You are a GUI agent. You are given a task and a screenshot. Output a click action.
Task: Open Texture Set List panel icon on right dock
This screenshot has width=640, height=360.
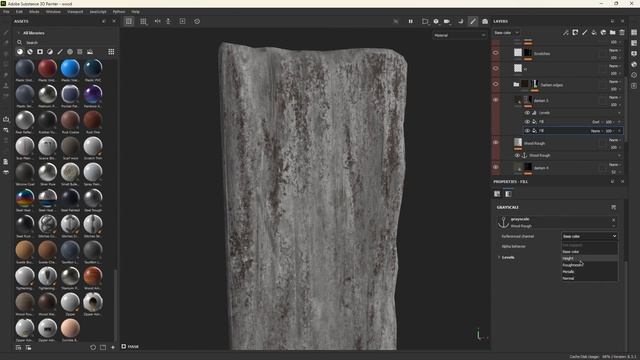[634, 32]
